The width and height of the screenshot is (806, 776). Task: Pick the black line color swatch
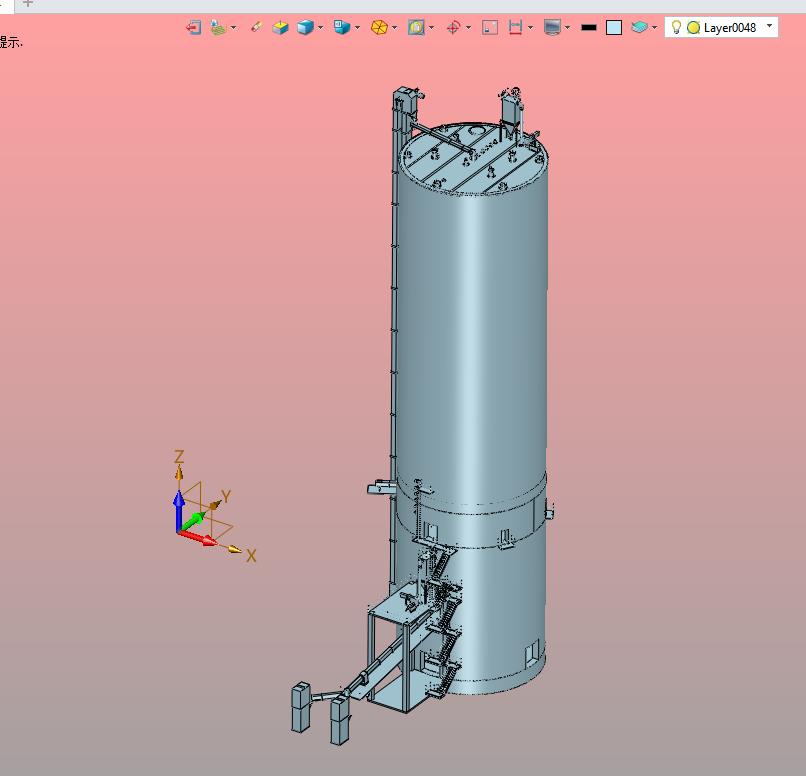coord(589,28)
